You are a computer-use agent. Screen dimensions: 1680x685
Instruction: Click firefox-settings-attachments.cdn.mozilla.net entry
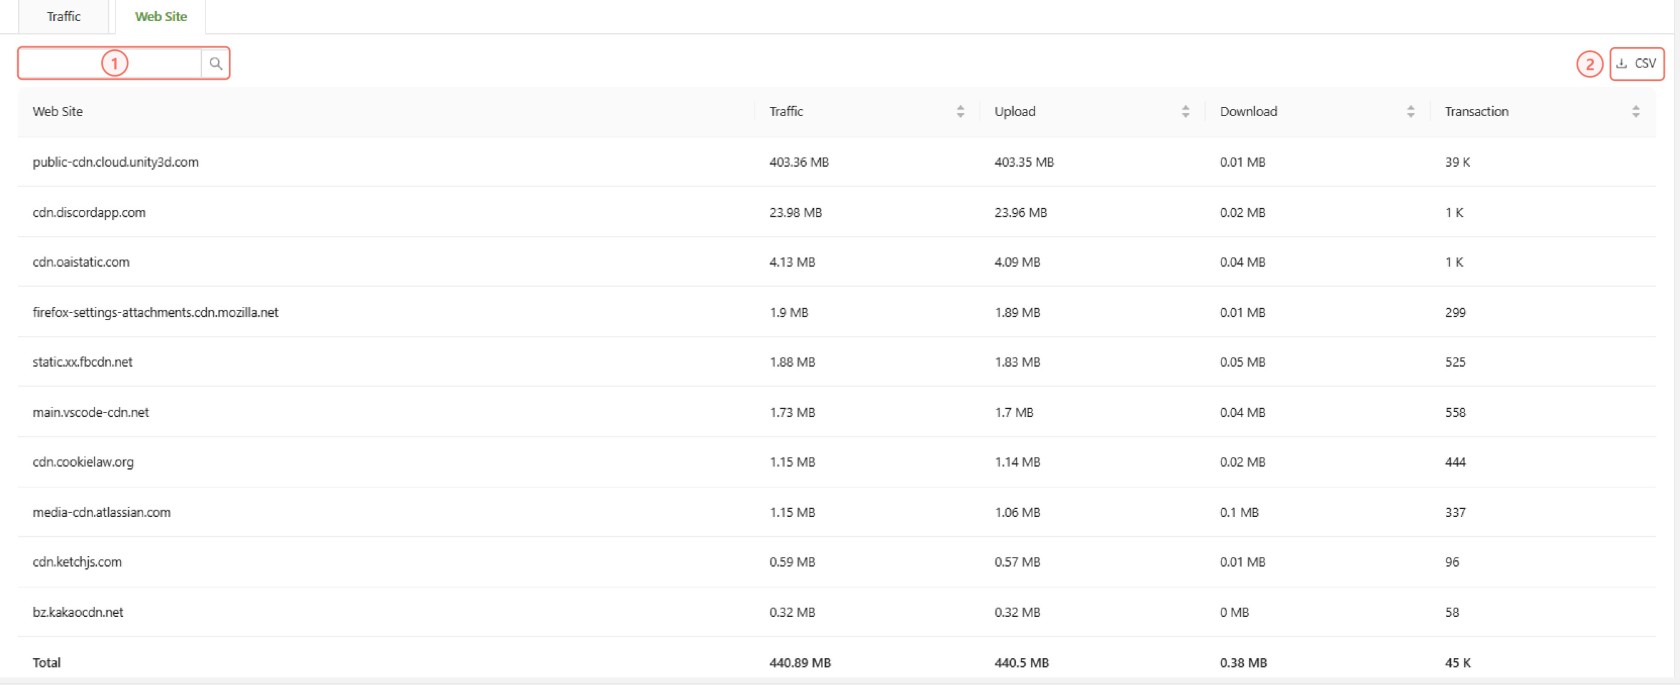[x=155, y=312]
